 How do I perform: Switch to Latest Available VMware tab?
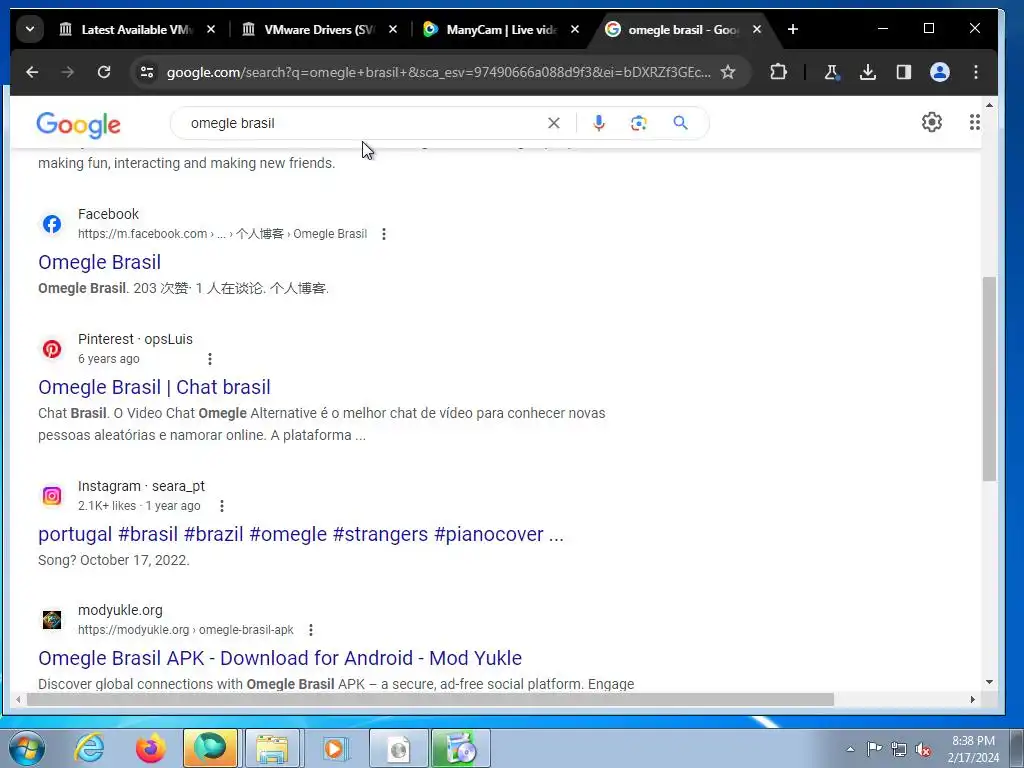click(137, 29)
